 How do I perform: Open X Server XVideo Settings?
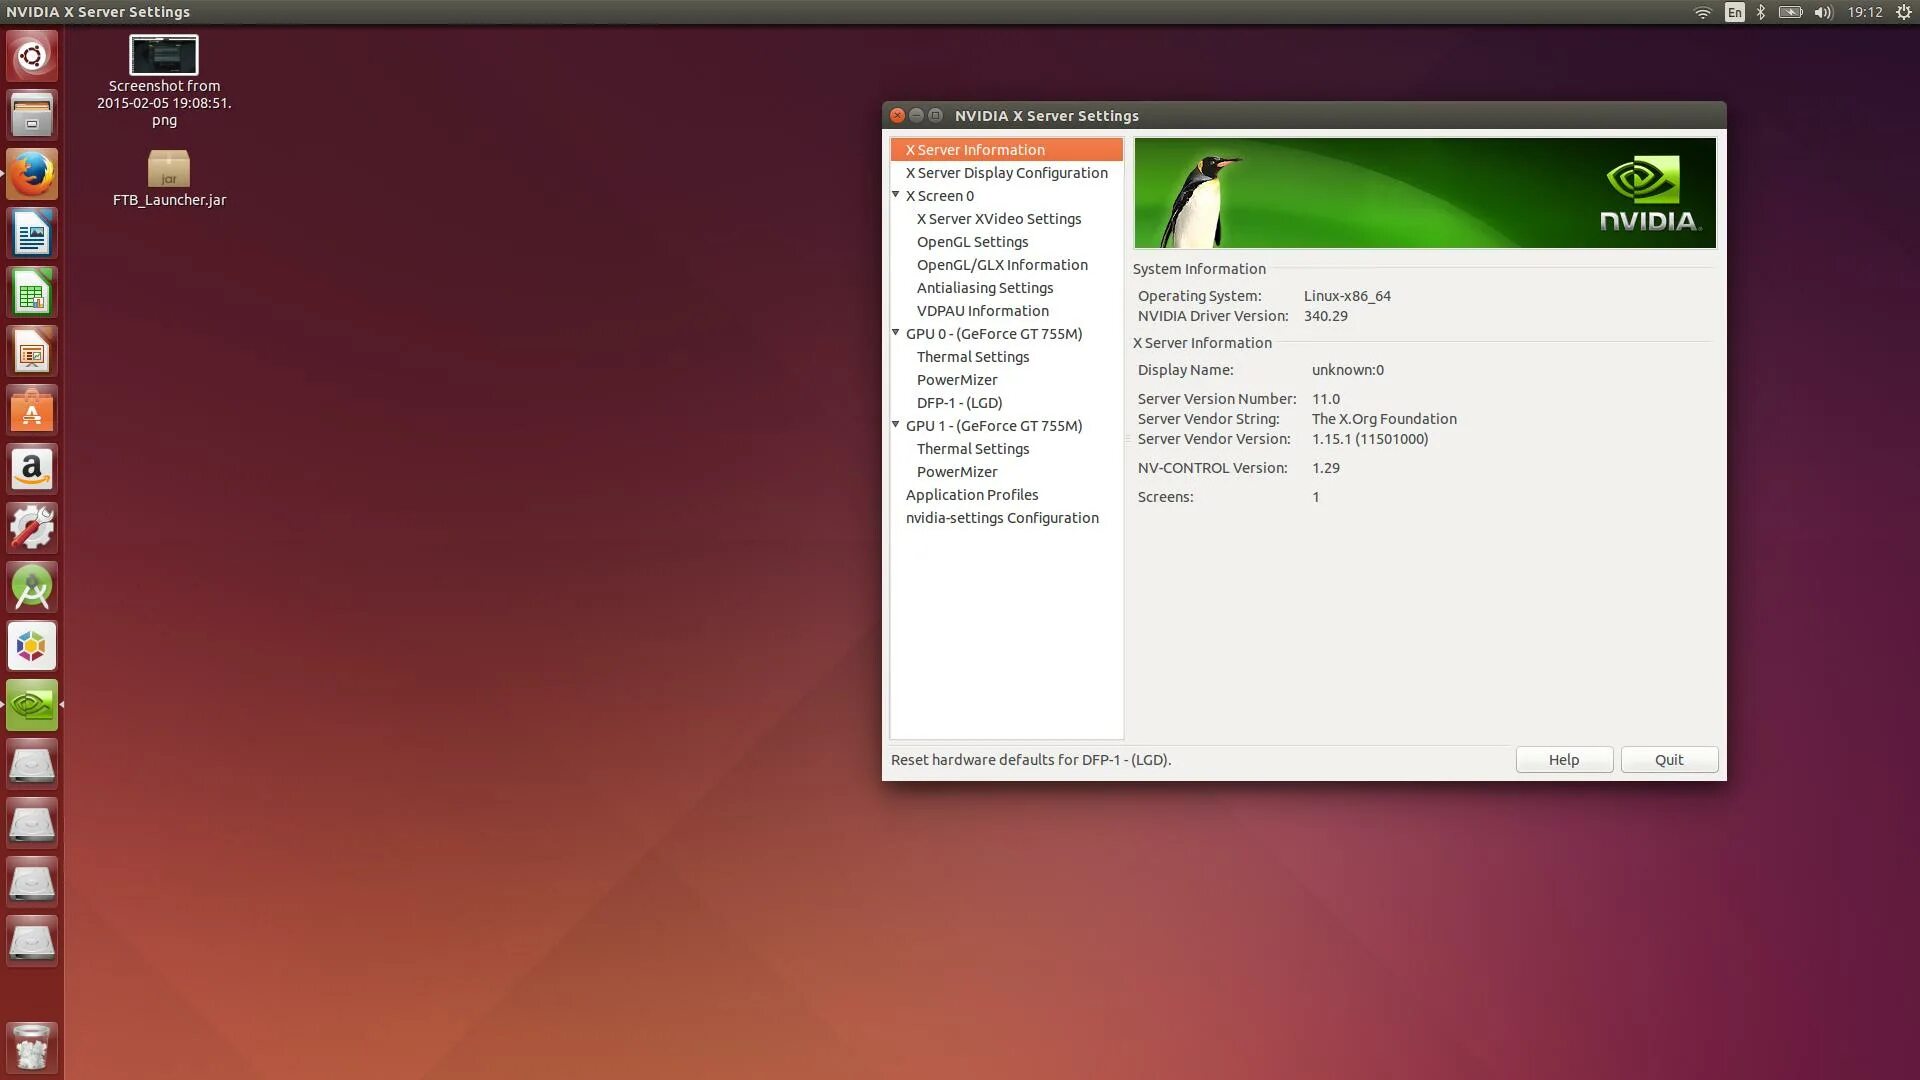tap(999, 219)
